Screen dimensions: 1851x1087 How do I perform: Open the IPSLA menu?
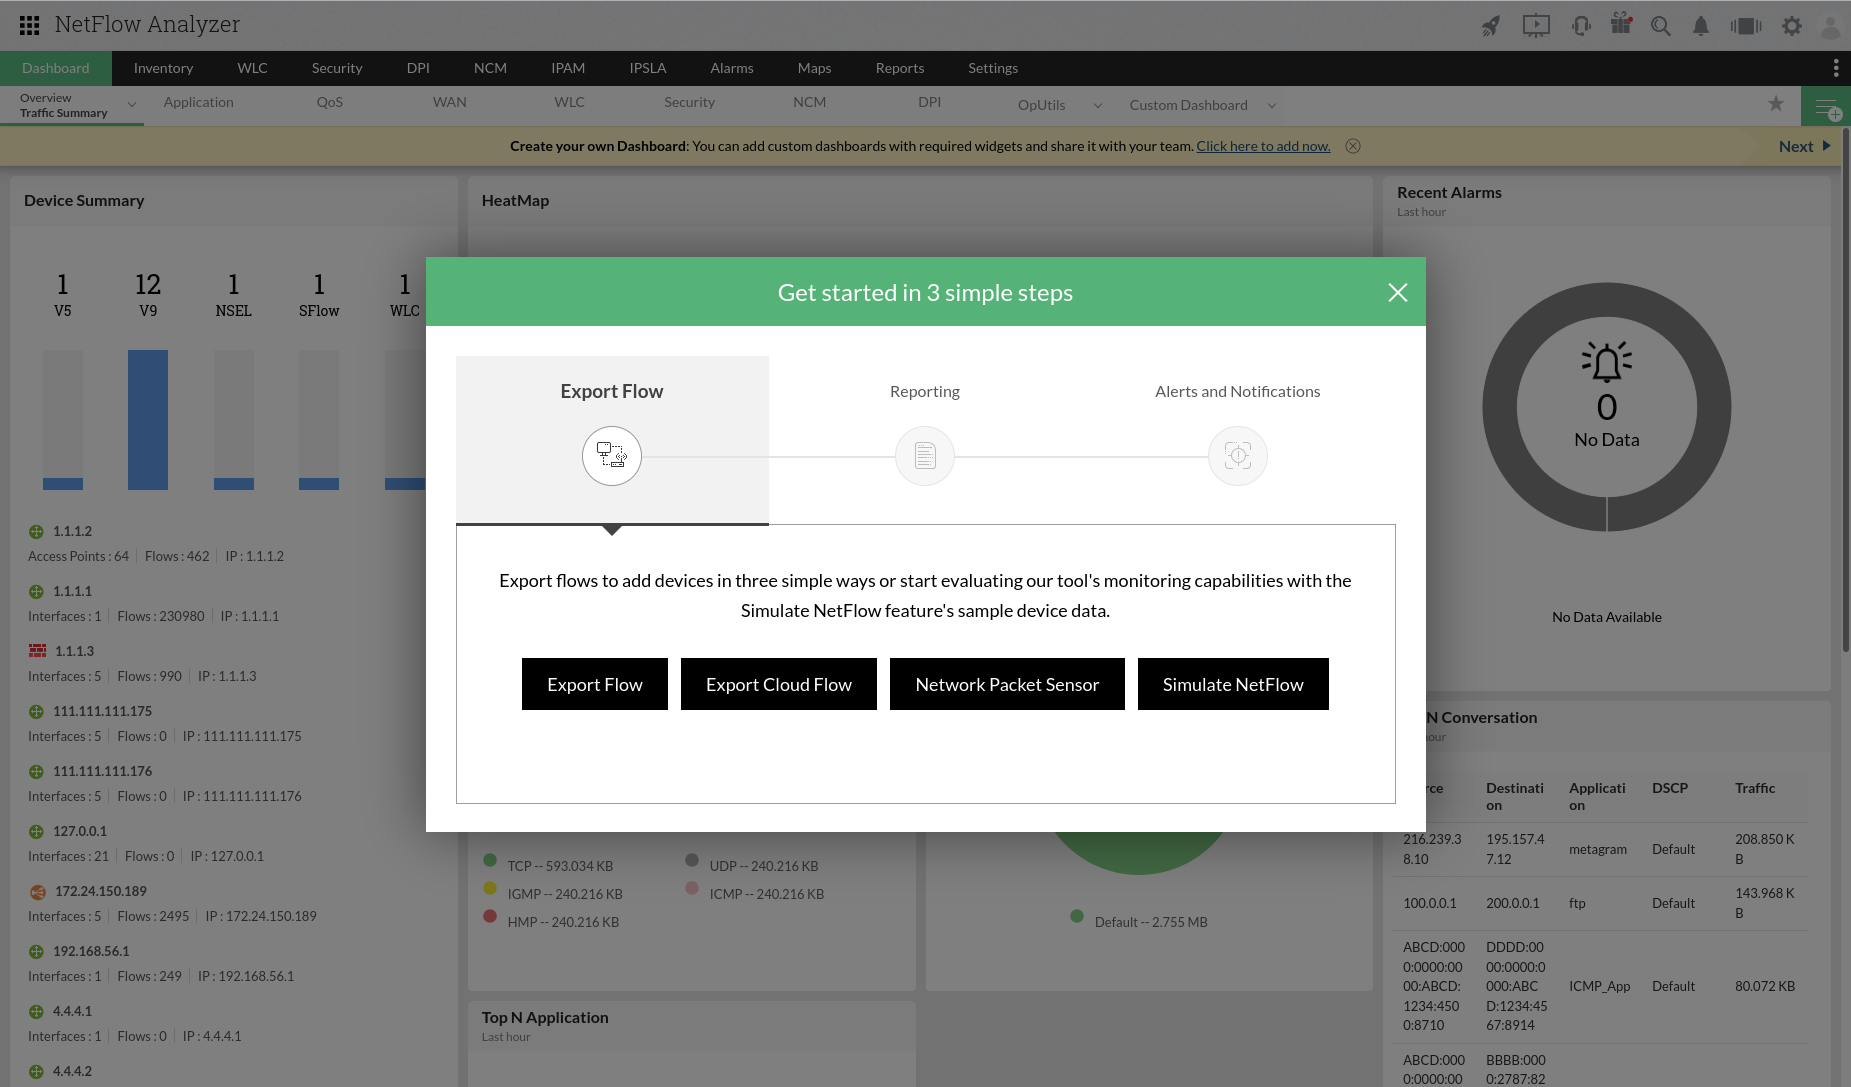648,68
